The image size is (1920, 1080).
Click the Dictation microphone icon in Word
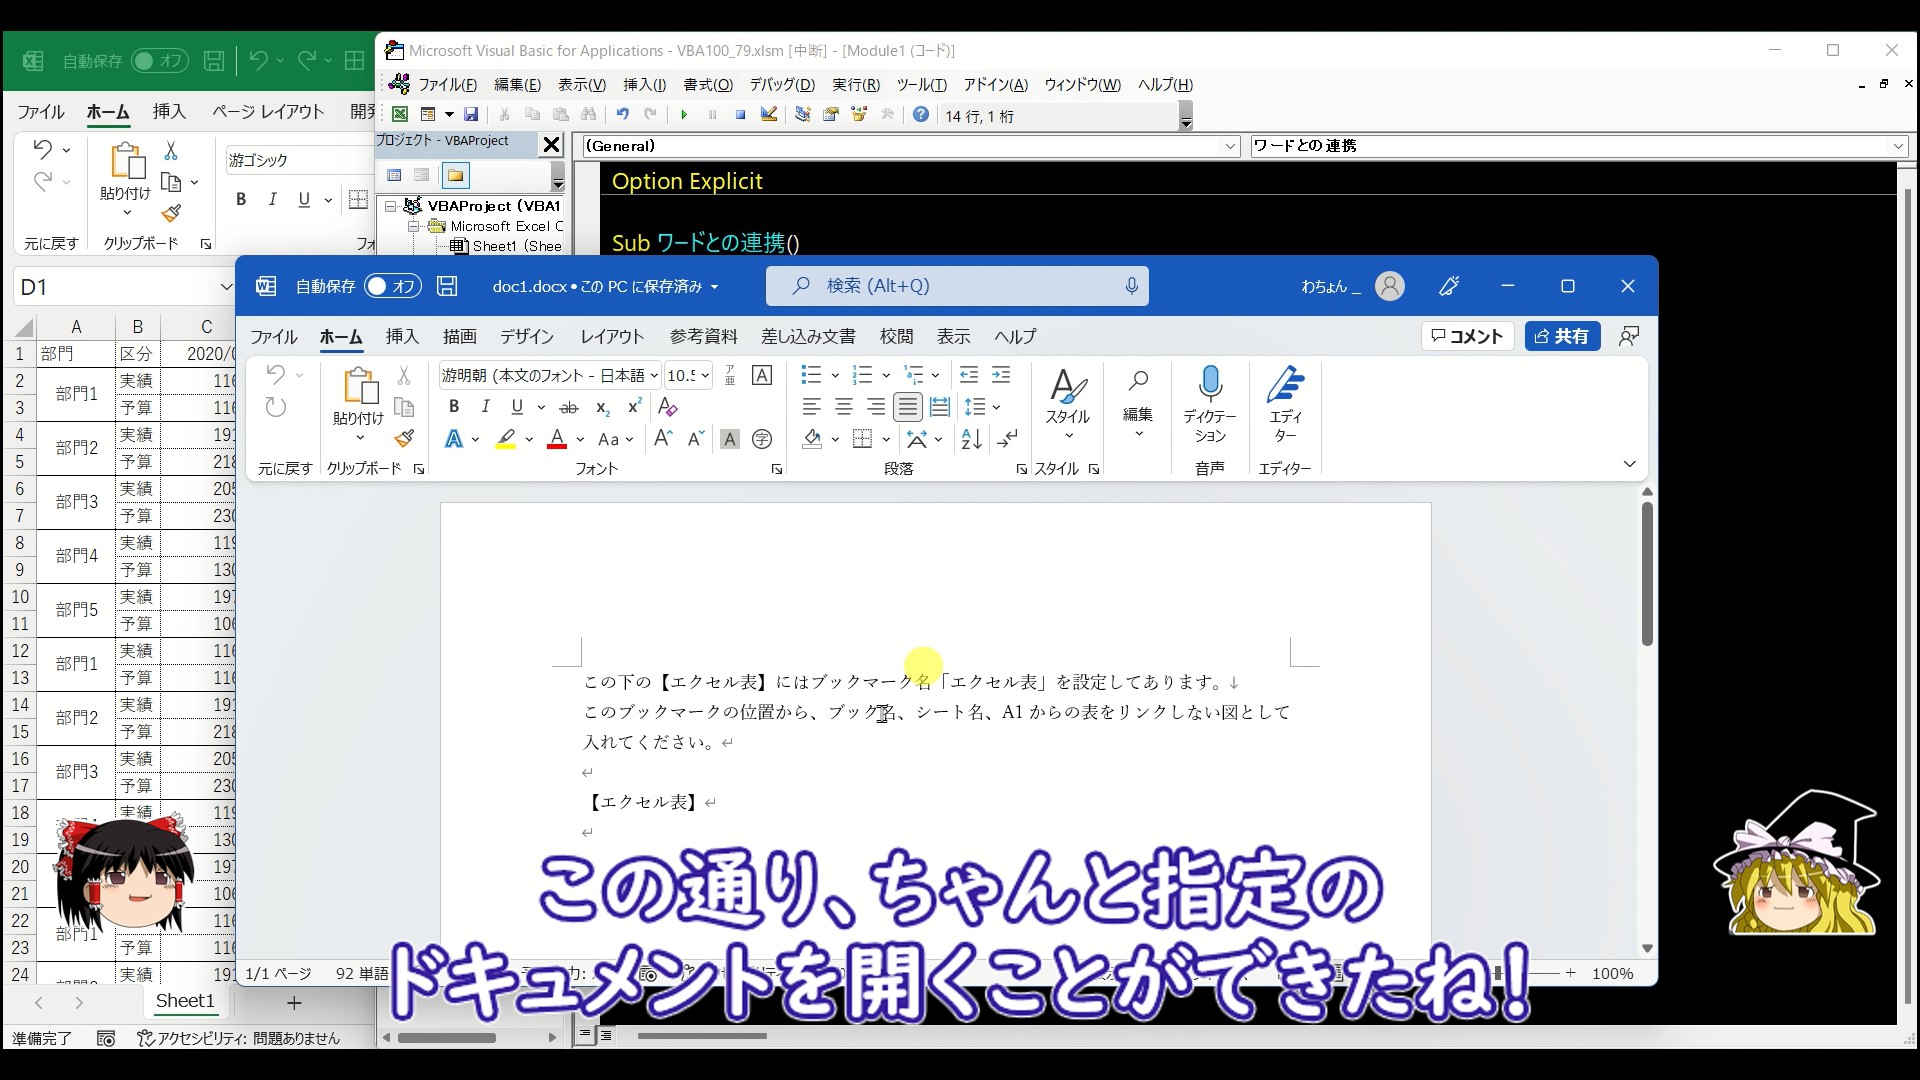1210,384
